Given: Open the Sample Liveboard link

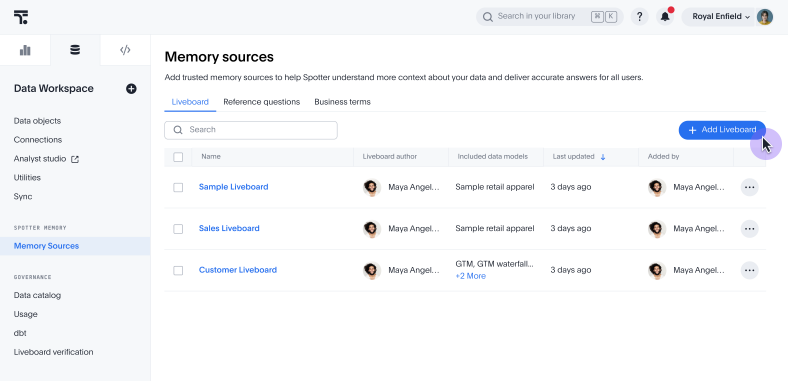Looking at the screenshot, I should point(234,187).
